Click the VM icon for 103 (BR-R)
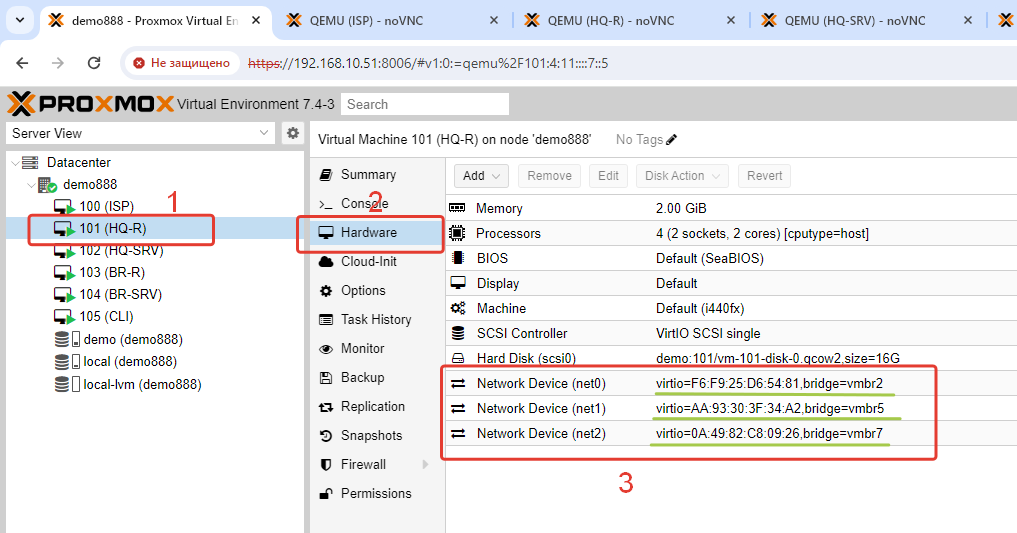 point(64,273)
